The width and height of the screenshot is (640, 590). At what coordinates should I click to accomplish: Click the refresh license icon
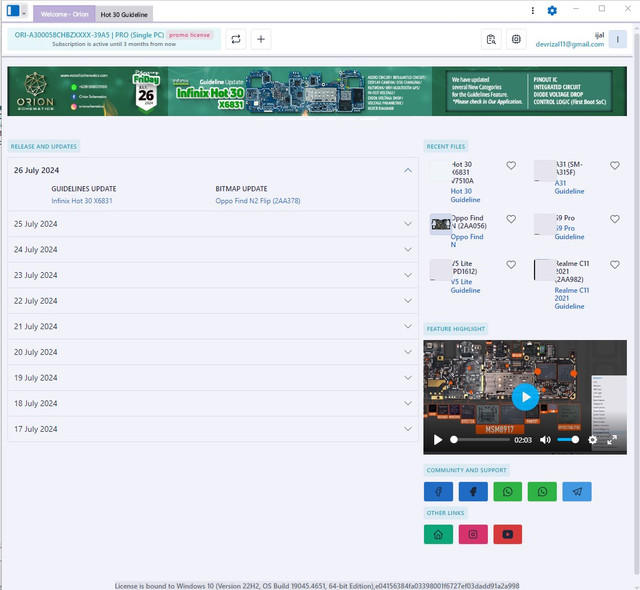click(x=236, y=39)
